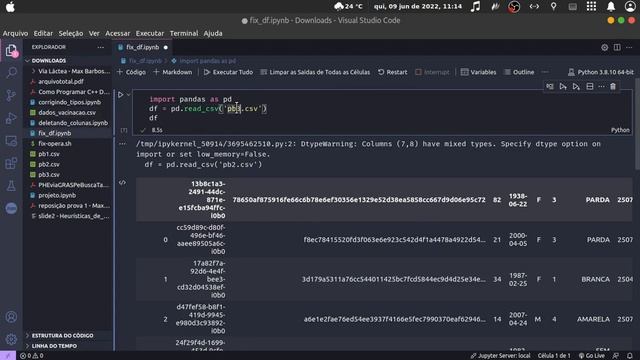
Task: Split the editor right icon
Action: [617, 47]
